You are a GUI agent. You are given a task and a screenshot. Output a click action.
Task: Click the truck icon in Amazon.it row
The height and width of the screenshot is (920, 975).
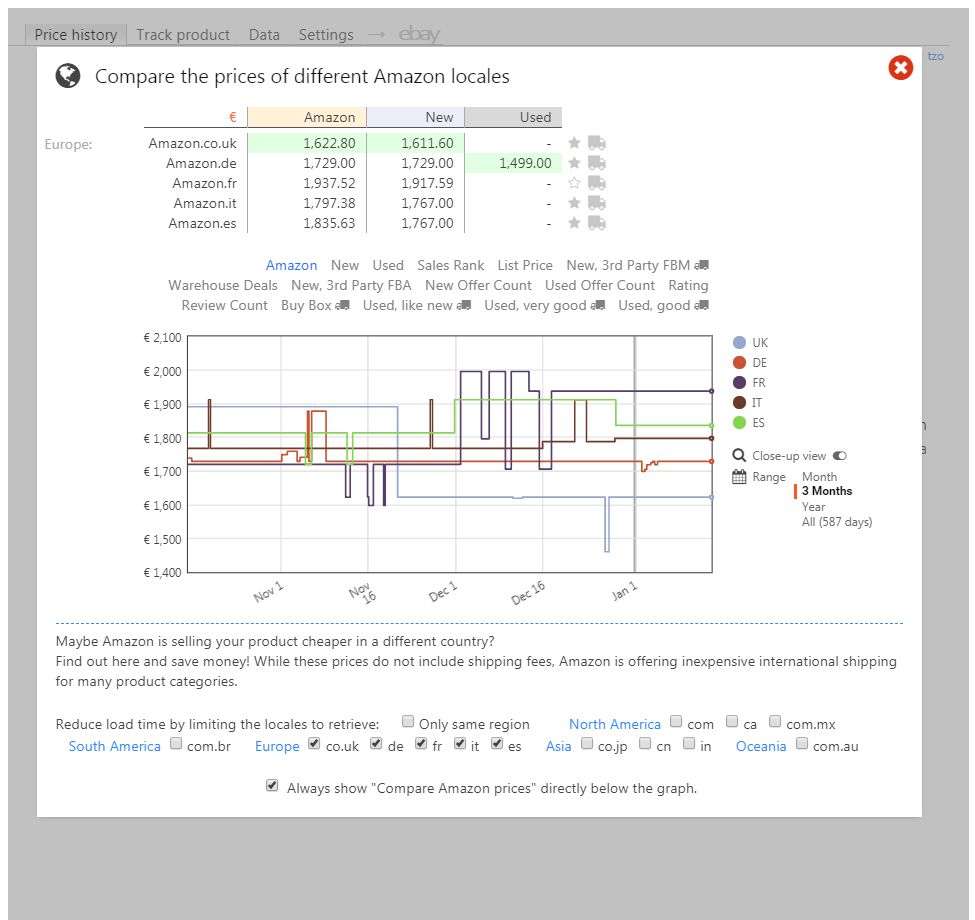coord(597,203)
